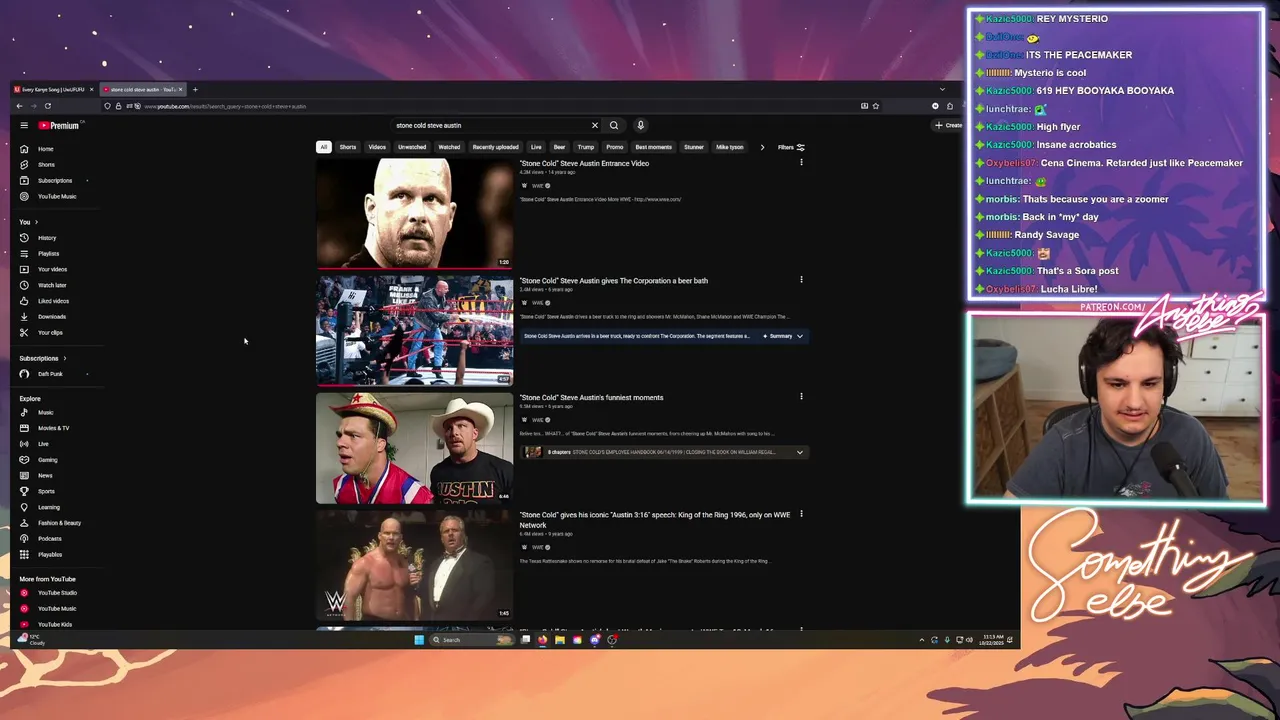Select the Beer filter chip

[x=559, y=147]
